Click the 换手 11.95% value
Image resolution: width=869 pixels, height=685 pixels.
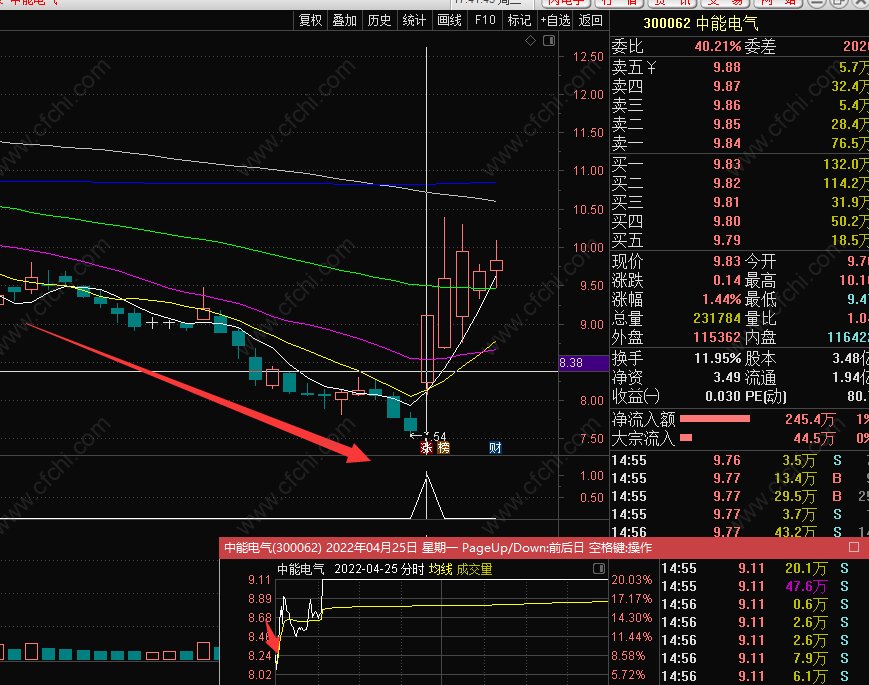tap(718, 359)
